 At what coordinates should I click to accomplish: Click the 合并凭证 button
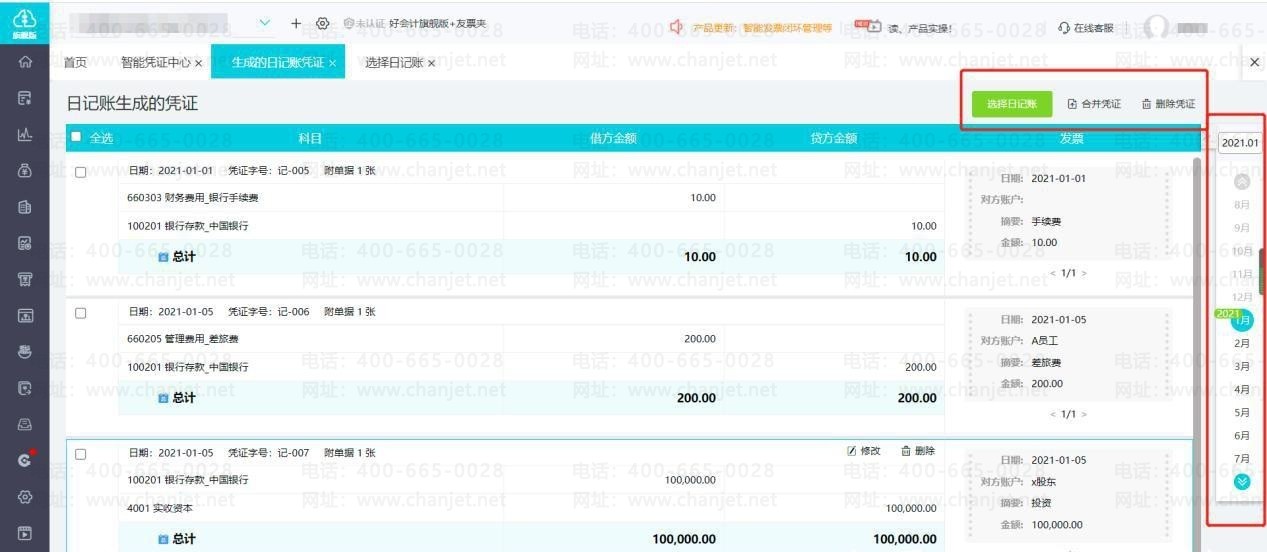[x=1094, y=104]
